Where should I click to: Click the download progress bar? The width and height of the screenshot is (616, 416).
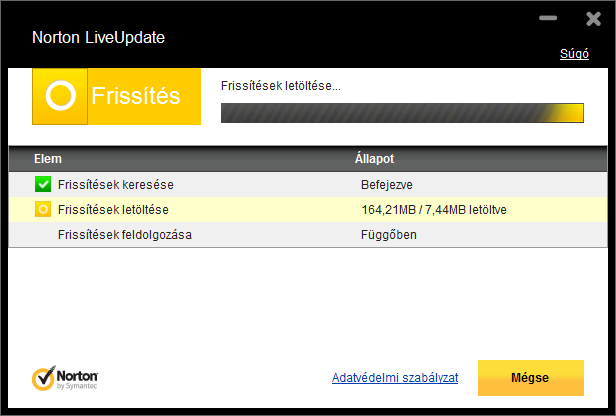(x=402, y=113)
